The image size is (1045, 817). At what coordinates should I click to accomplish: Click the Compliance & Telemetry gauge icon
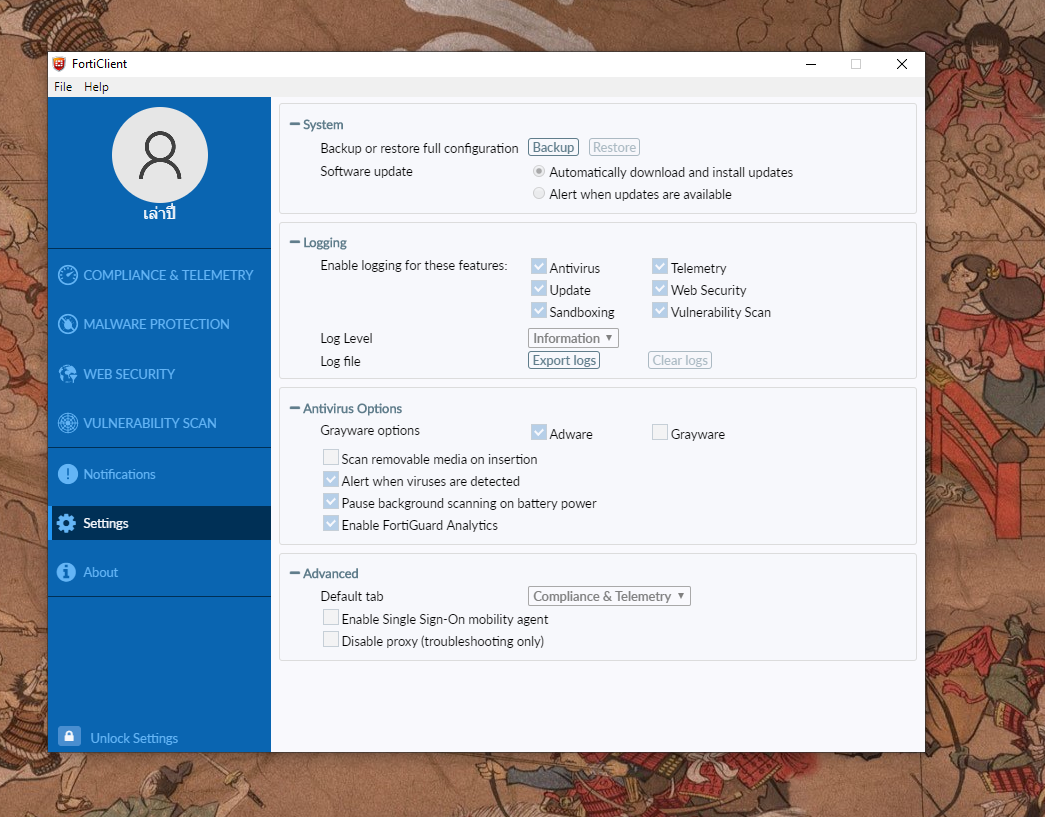67,275
